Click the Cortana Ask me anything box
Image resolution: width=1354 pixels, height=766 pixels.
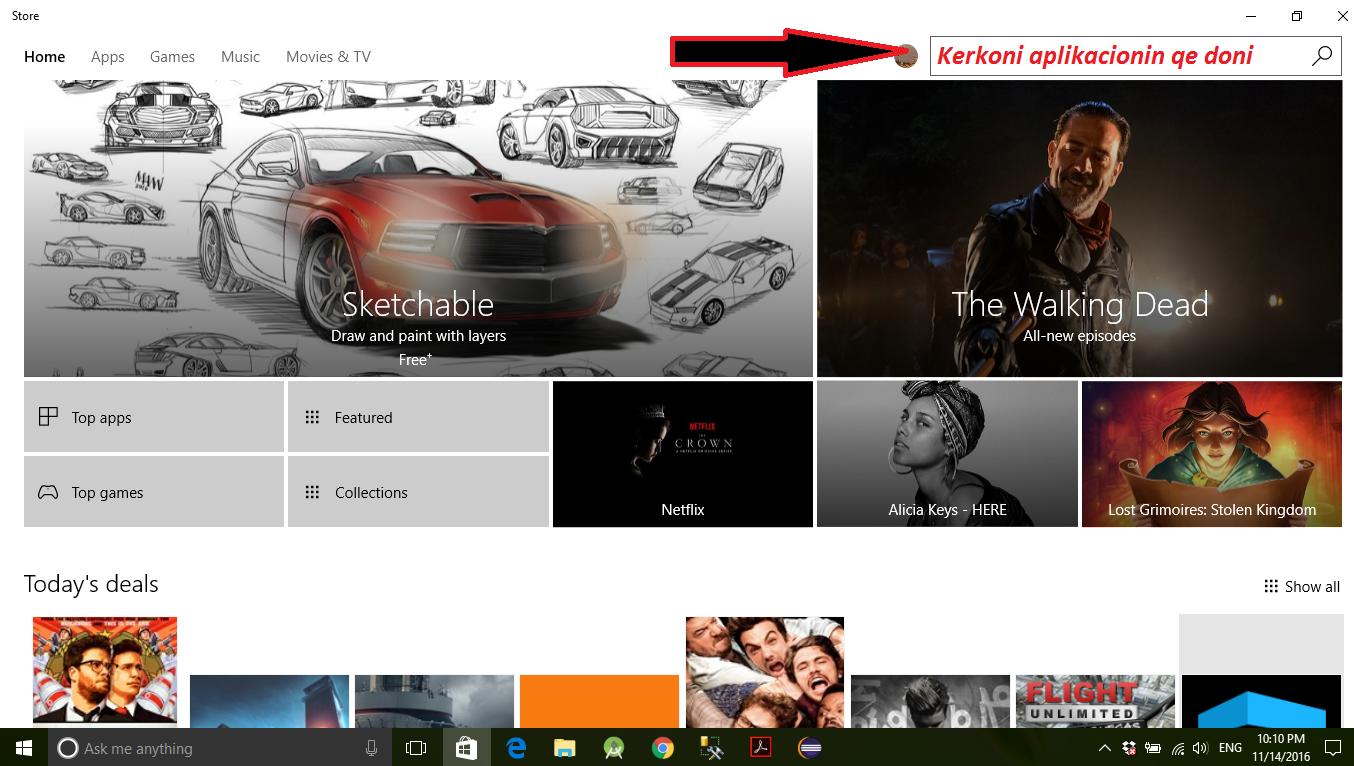pos(221,747)
